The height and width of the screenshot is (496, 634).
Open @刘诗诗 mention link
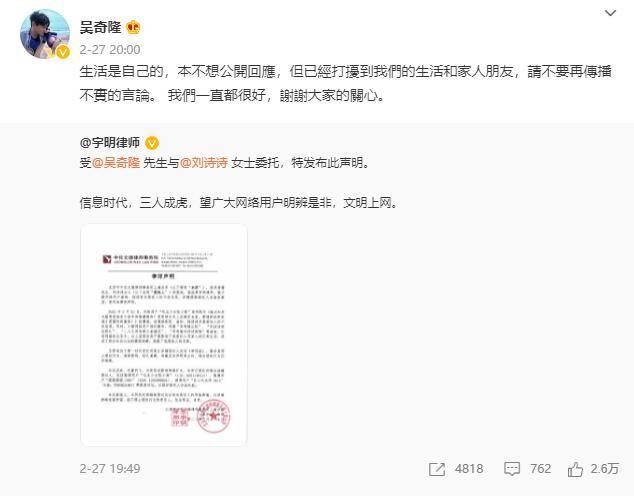click(204, 163)
